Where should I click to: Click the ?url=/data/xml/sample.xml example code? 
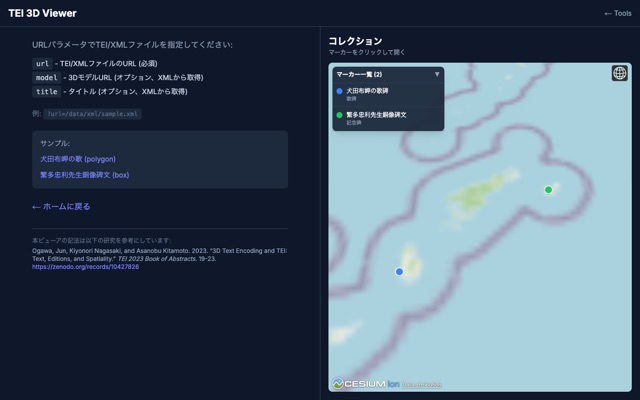click(93, 114)
